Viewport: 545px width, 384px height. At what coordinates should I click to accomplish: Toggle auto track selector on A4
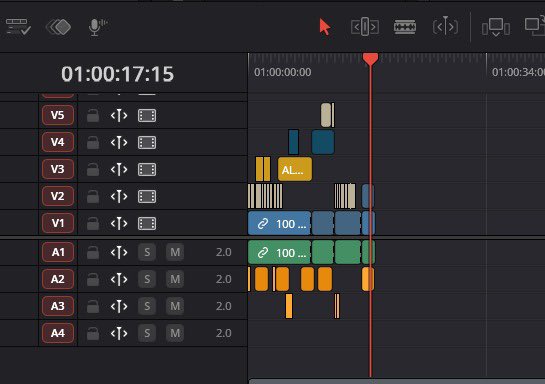tap(119, 333)
